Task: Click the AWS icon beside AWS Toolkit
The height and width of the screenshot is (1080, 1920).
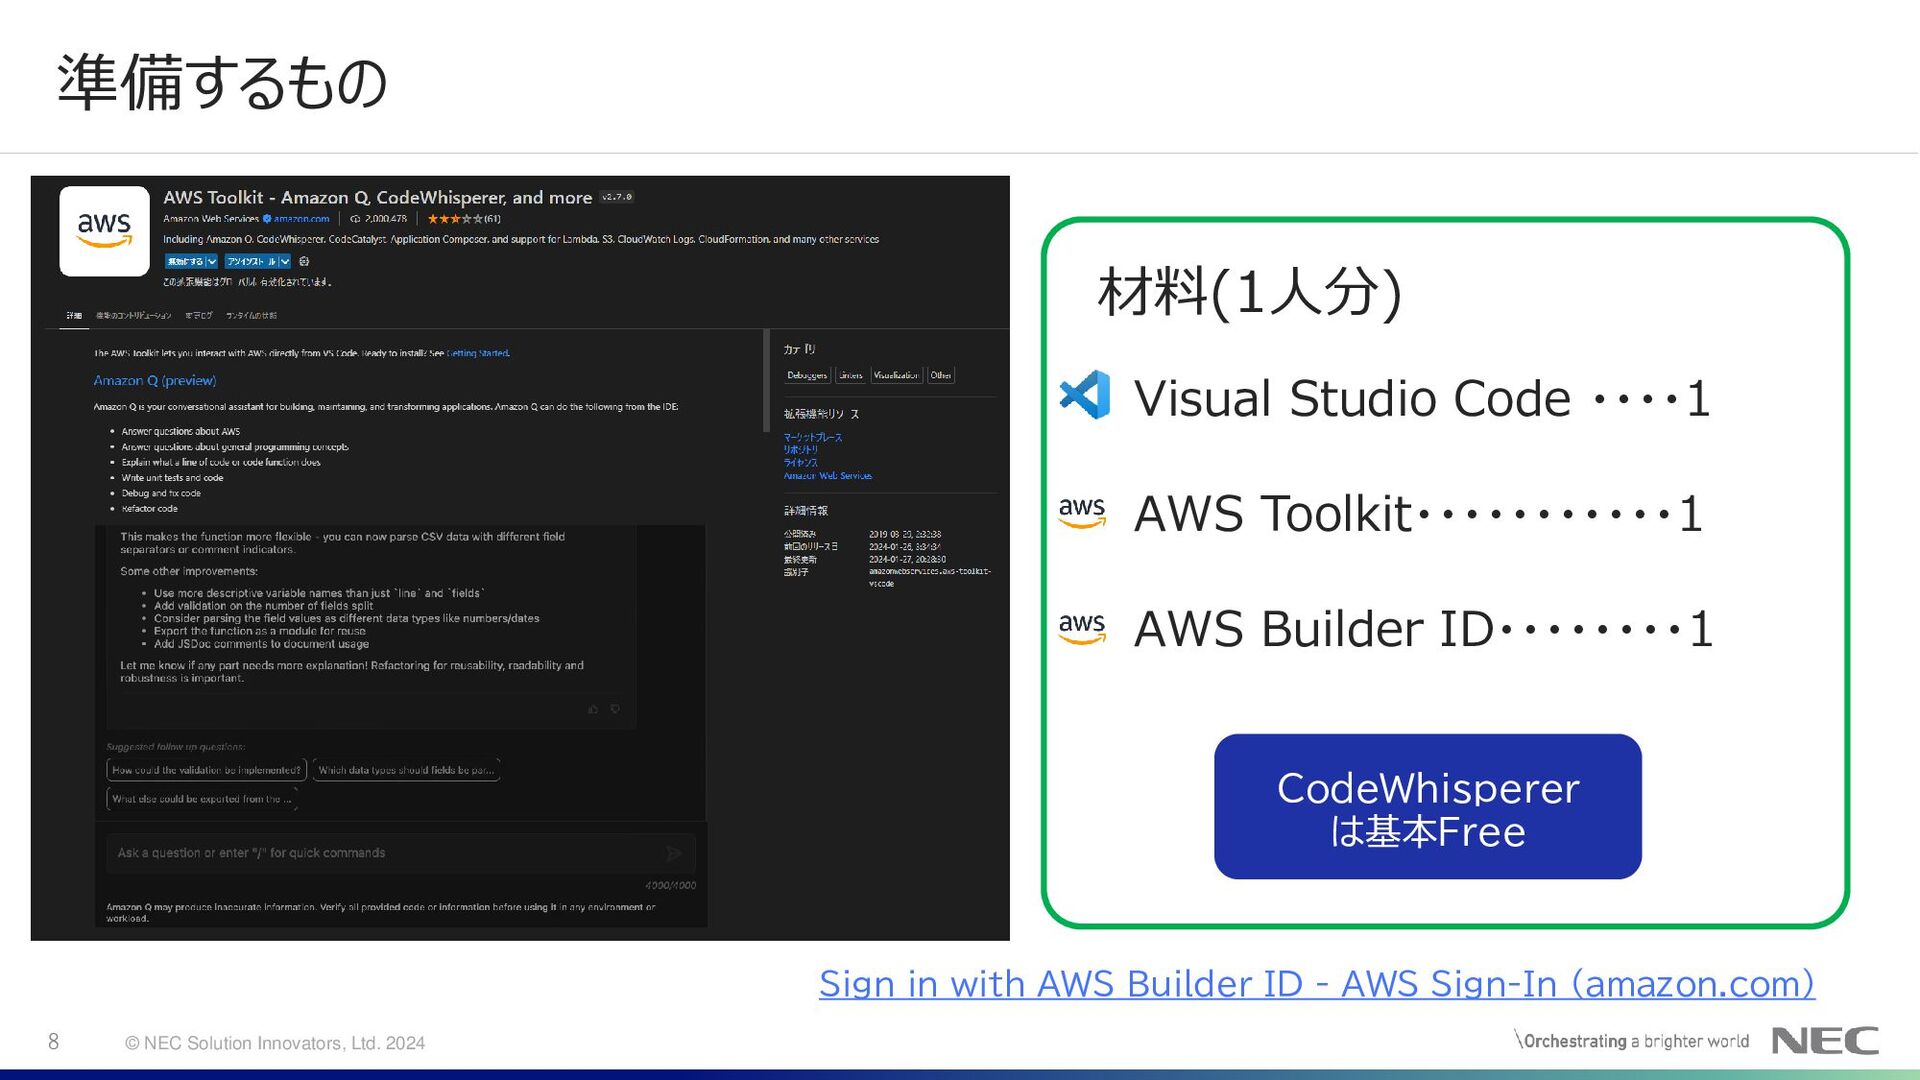Action: (x=1082, y=511)
